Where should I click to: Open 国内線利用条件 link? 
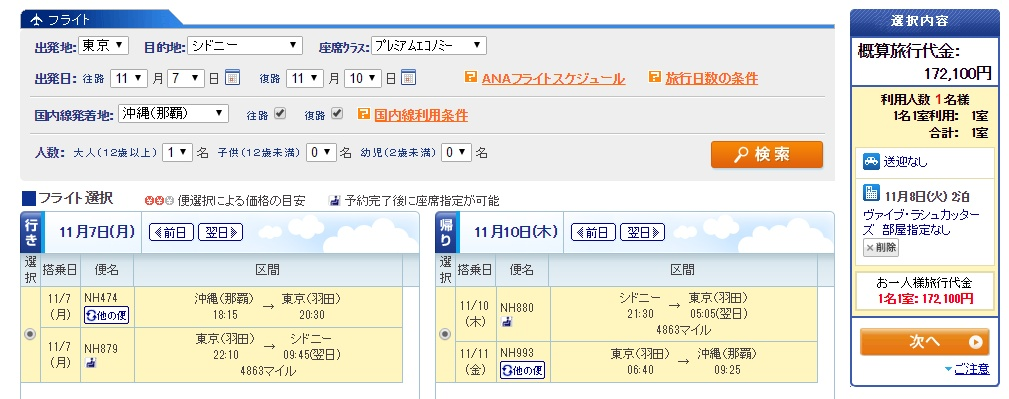(421, 115)
